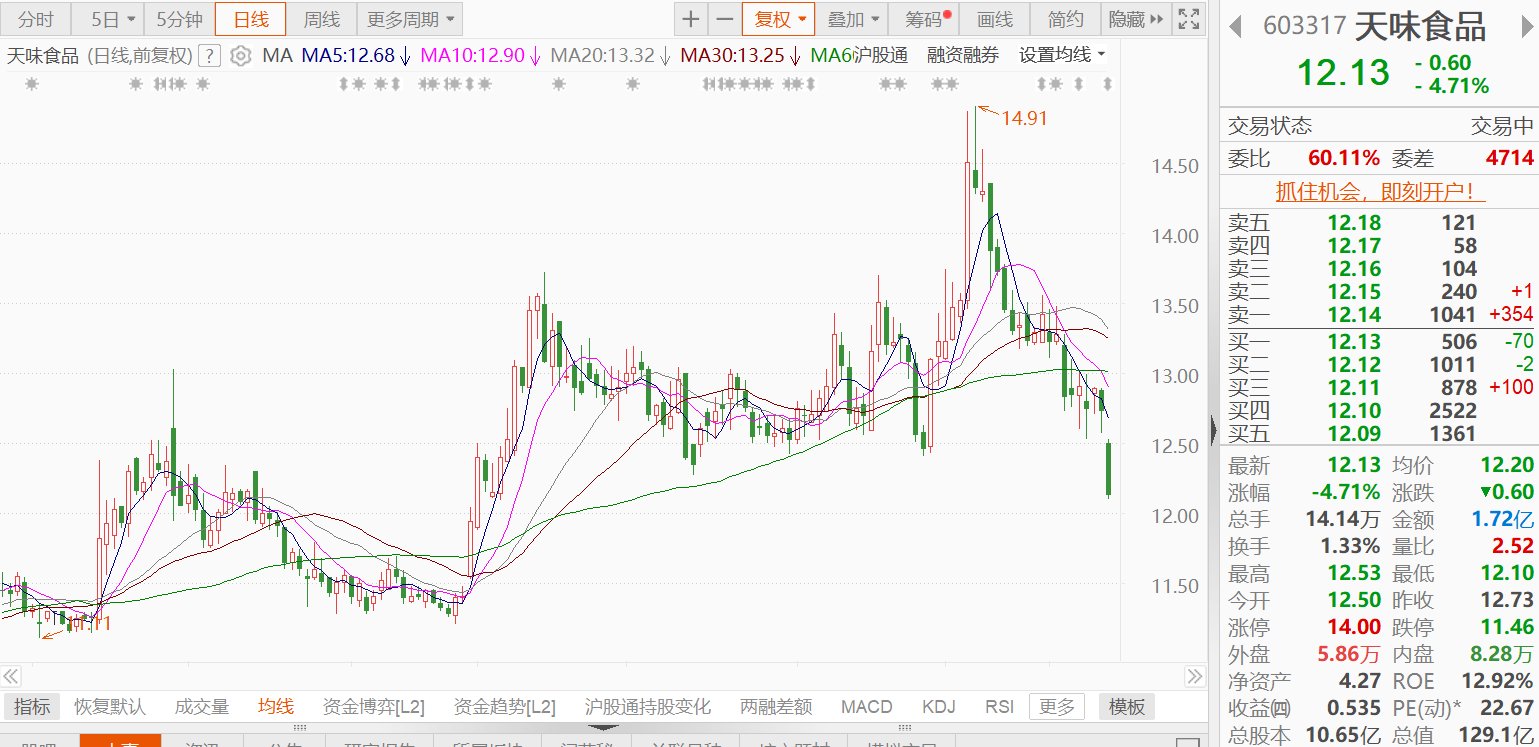Toggle the 简约 simplified mode
Viewport: 1539px width, 747px height.
tap(1065, 19)
